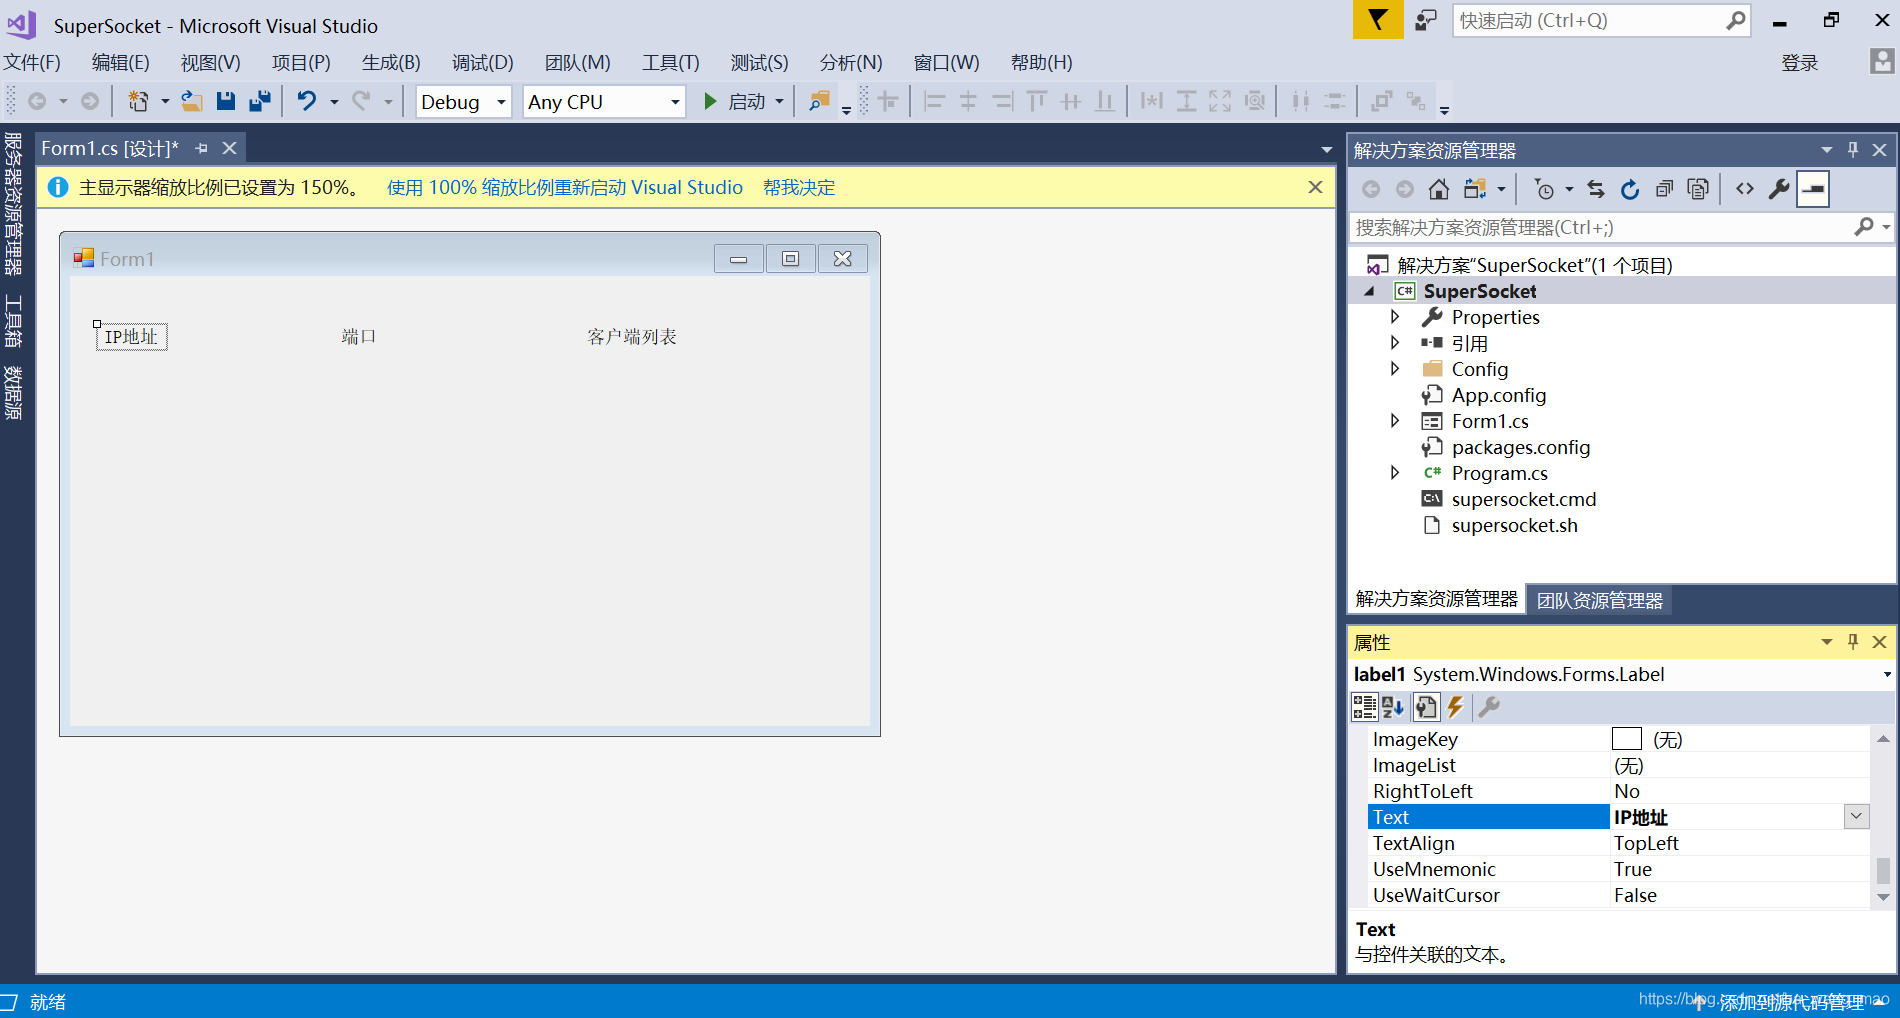Click the Find in Files toolbar icon
Image resolution: width=1900 pixels, height=1018 pixels.
(x=819, y=101)
